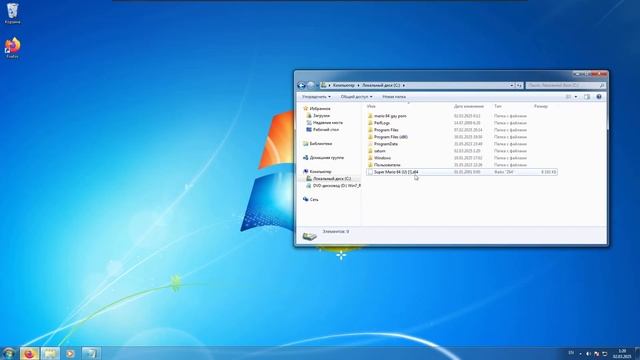Click Explorer's Forward arrow button
The image size is (640, 360).
311,85
